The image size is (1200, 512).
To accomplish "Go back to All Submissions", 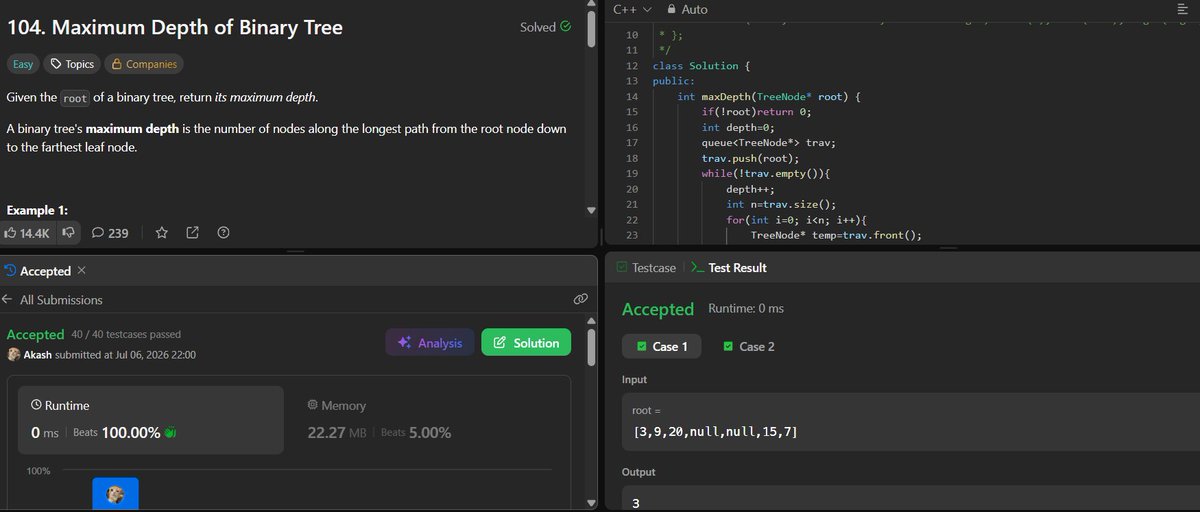I will click(53, 299).
